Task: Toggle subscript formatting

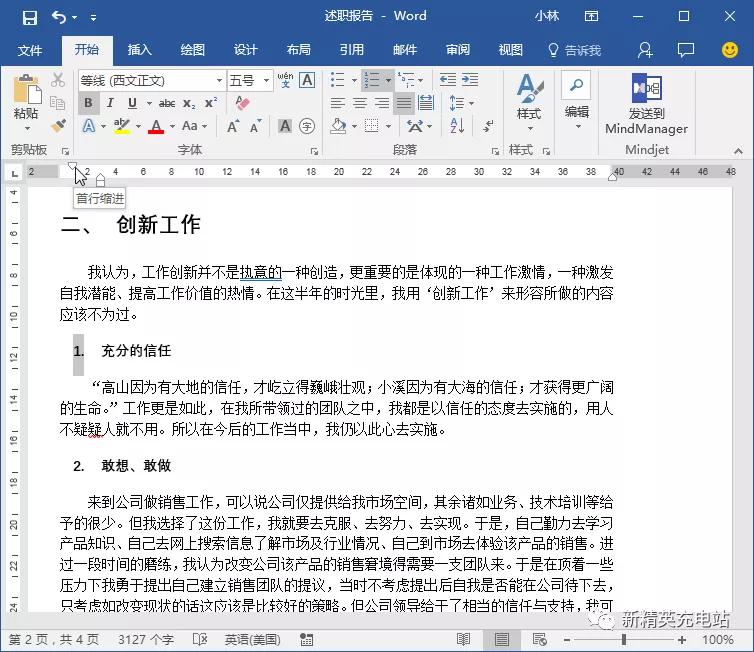Action: [189, 103]
